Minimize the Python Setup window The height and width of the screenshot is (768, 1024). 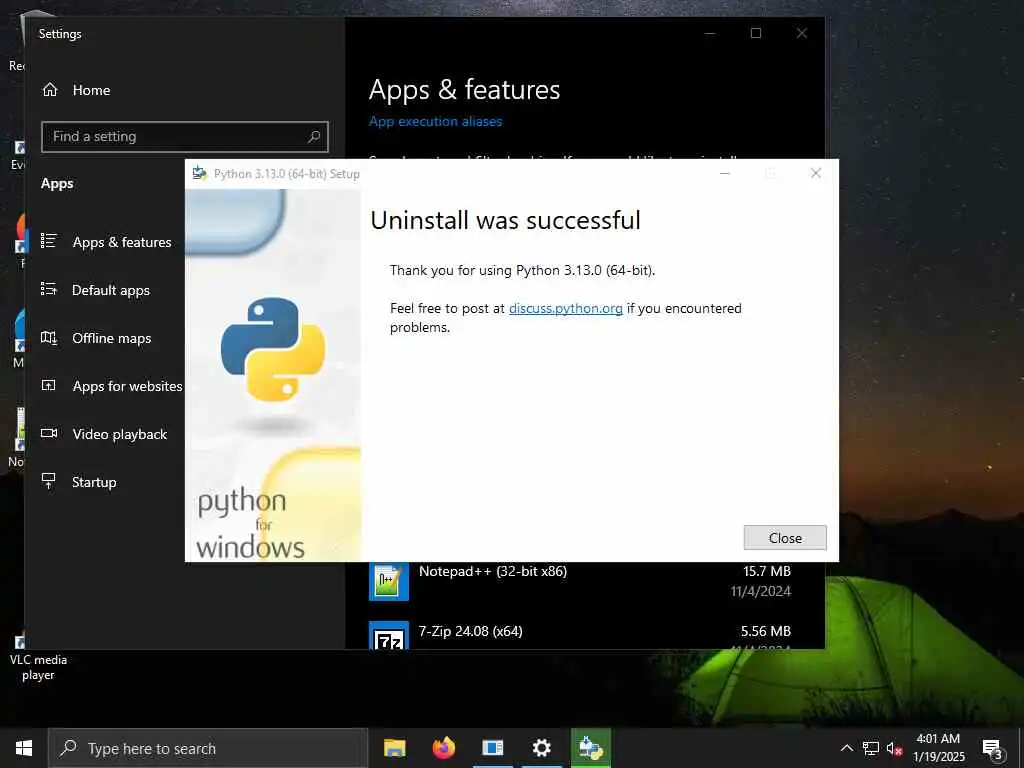725,173
